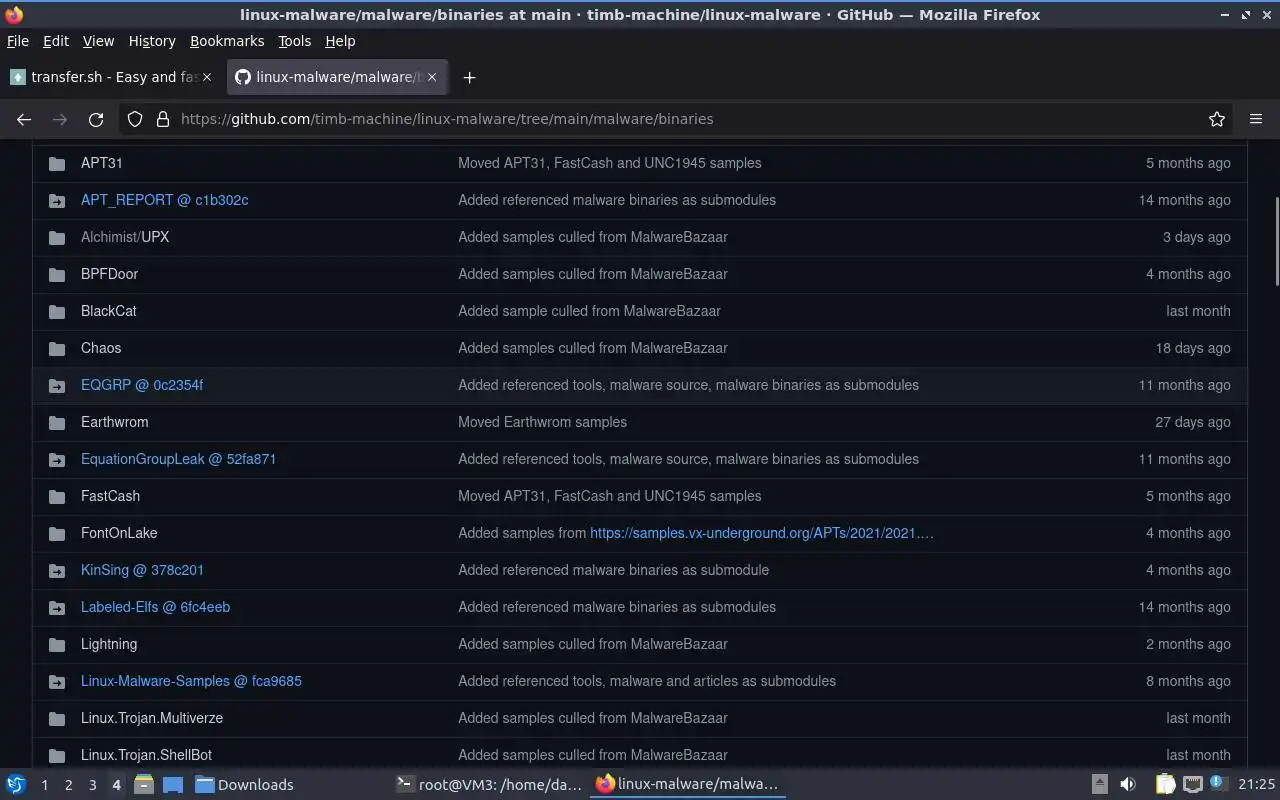Select the linux-malware GitHub tab
This screenshot has width=1280, height=800.
pyautogui.click(x=336, y=77)
